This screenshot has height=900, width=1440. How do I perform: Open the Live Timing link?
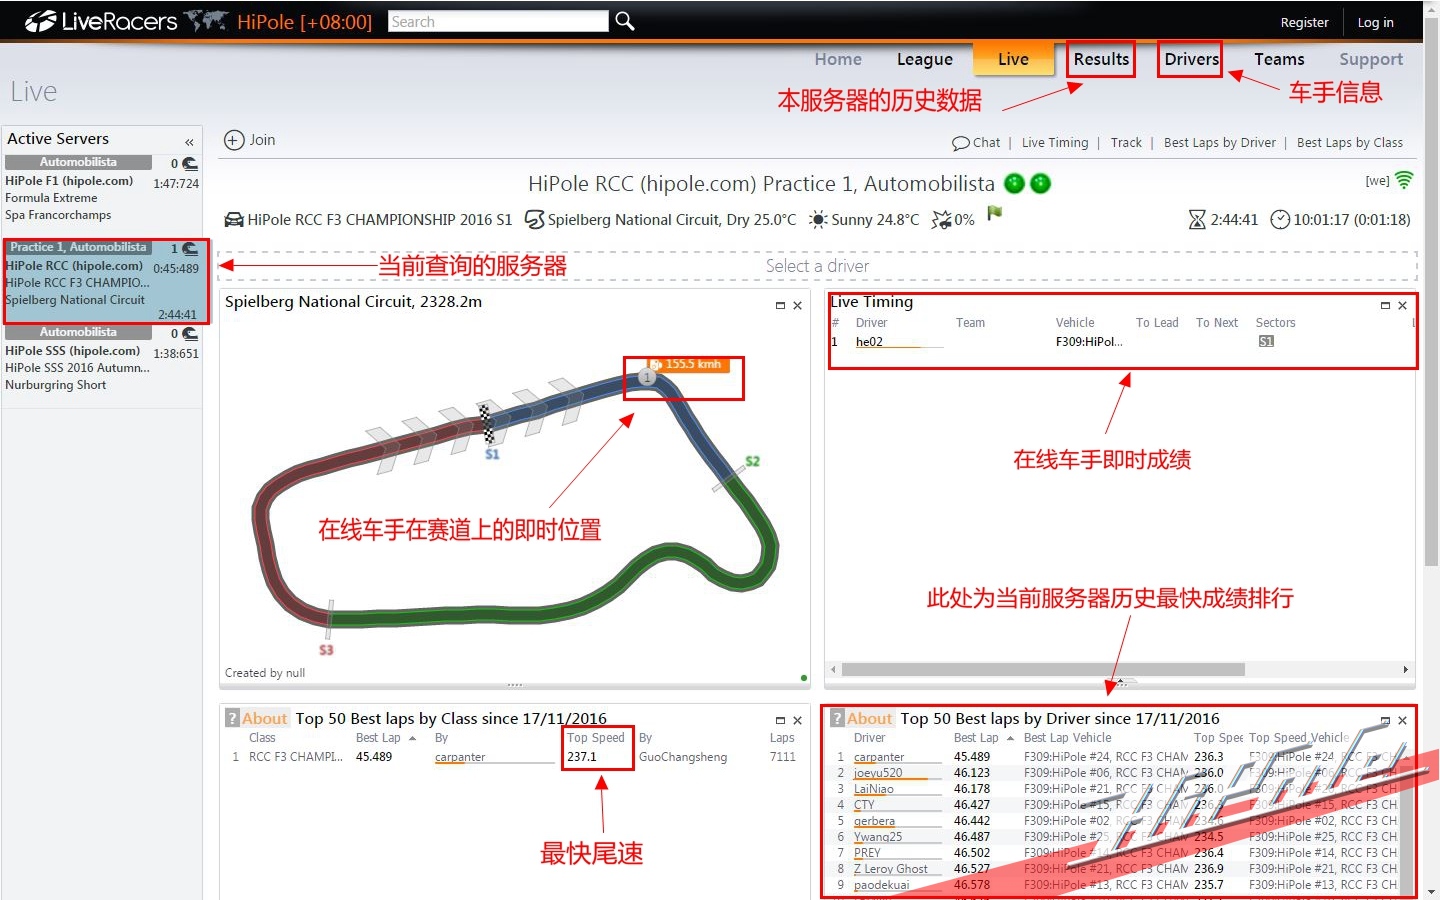pyautogui.click(x=1055, y=143)
